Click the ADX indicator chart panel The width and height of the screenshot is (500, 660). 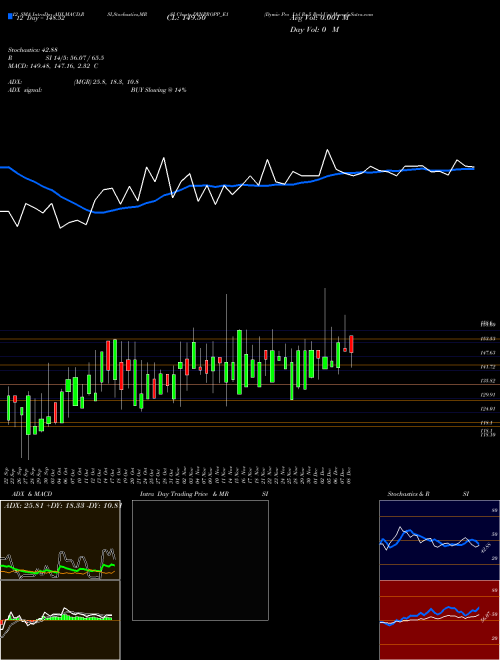tap(60, 540)
